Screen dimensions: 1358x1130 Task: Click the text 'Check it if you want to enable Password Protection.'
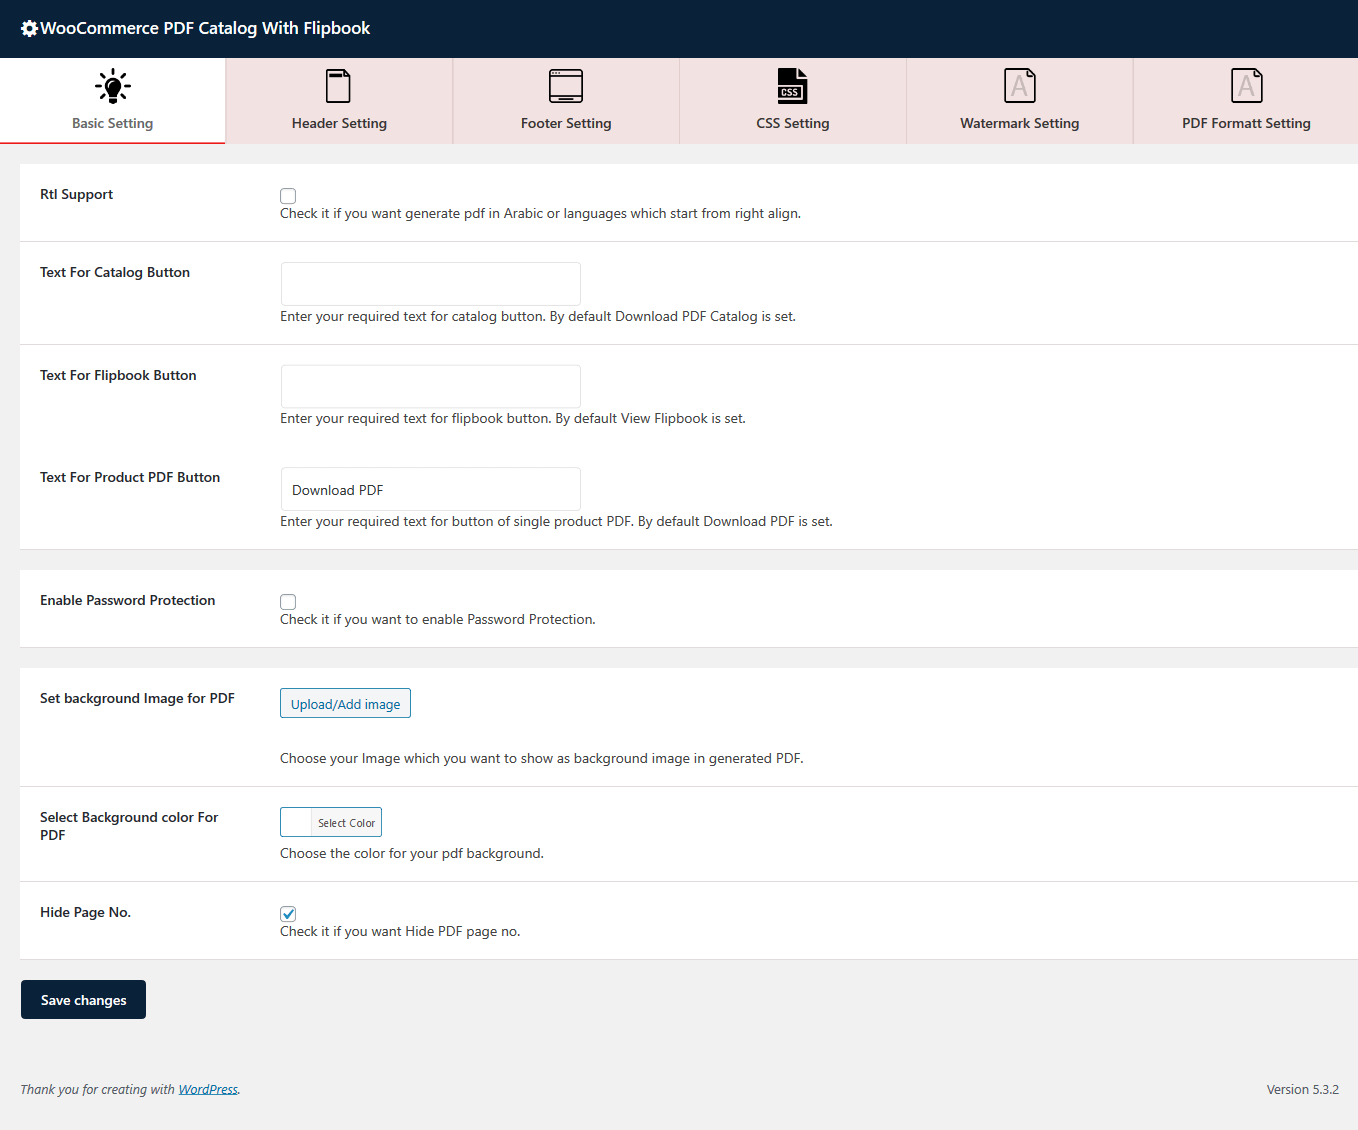point(438,619)
